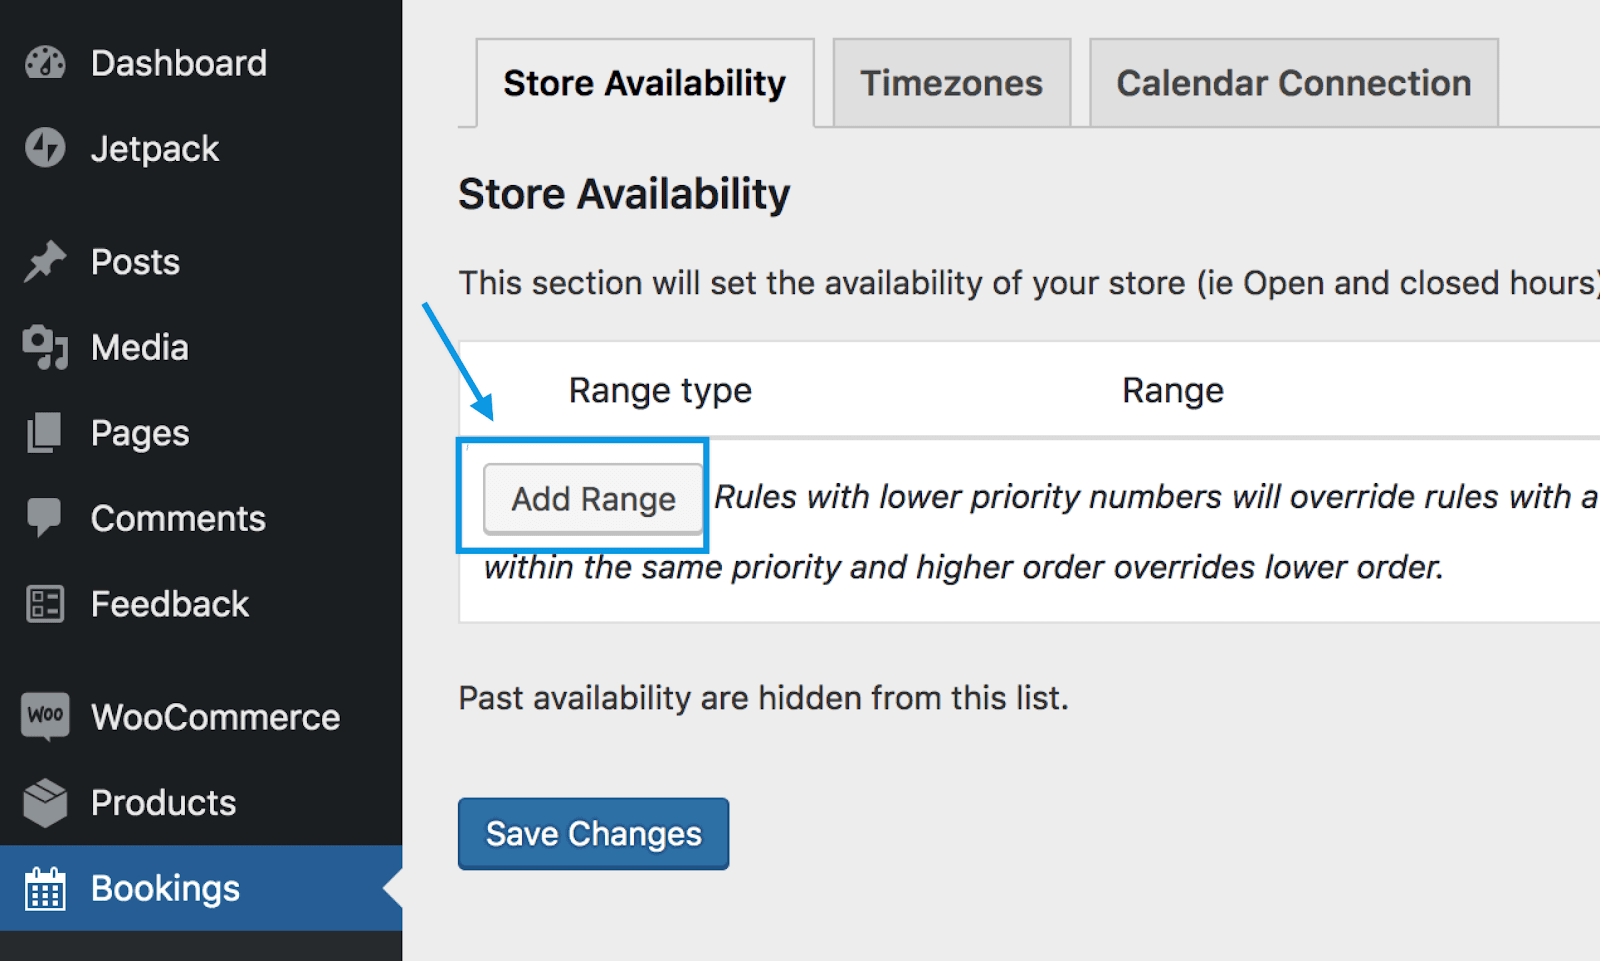
Task: Click the Bookings calendar icon
Action: pos(45,888)
